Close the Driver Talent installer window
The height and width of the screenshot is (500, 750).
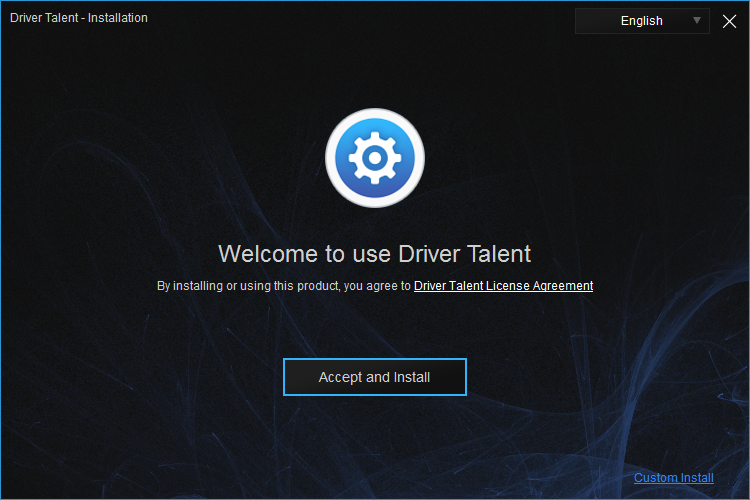(729, 21)
